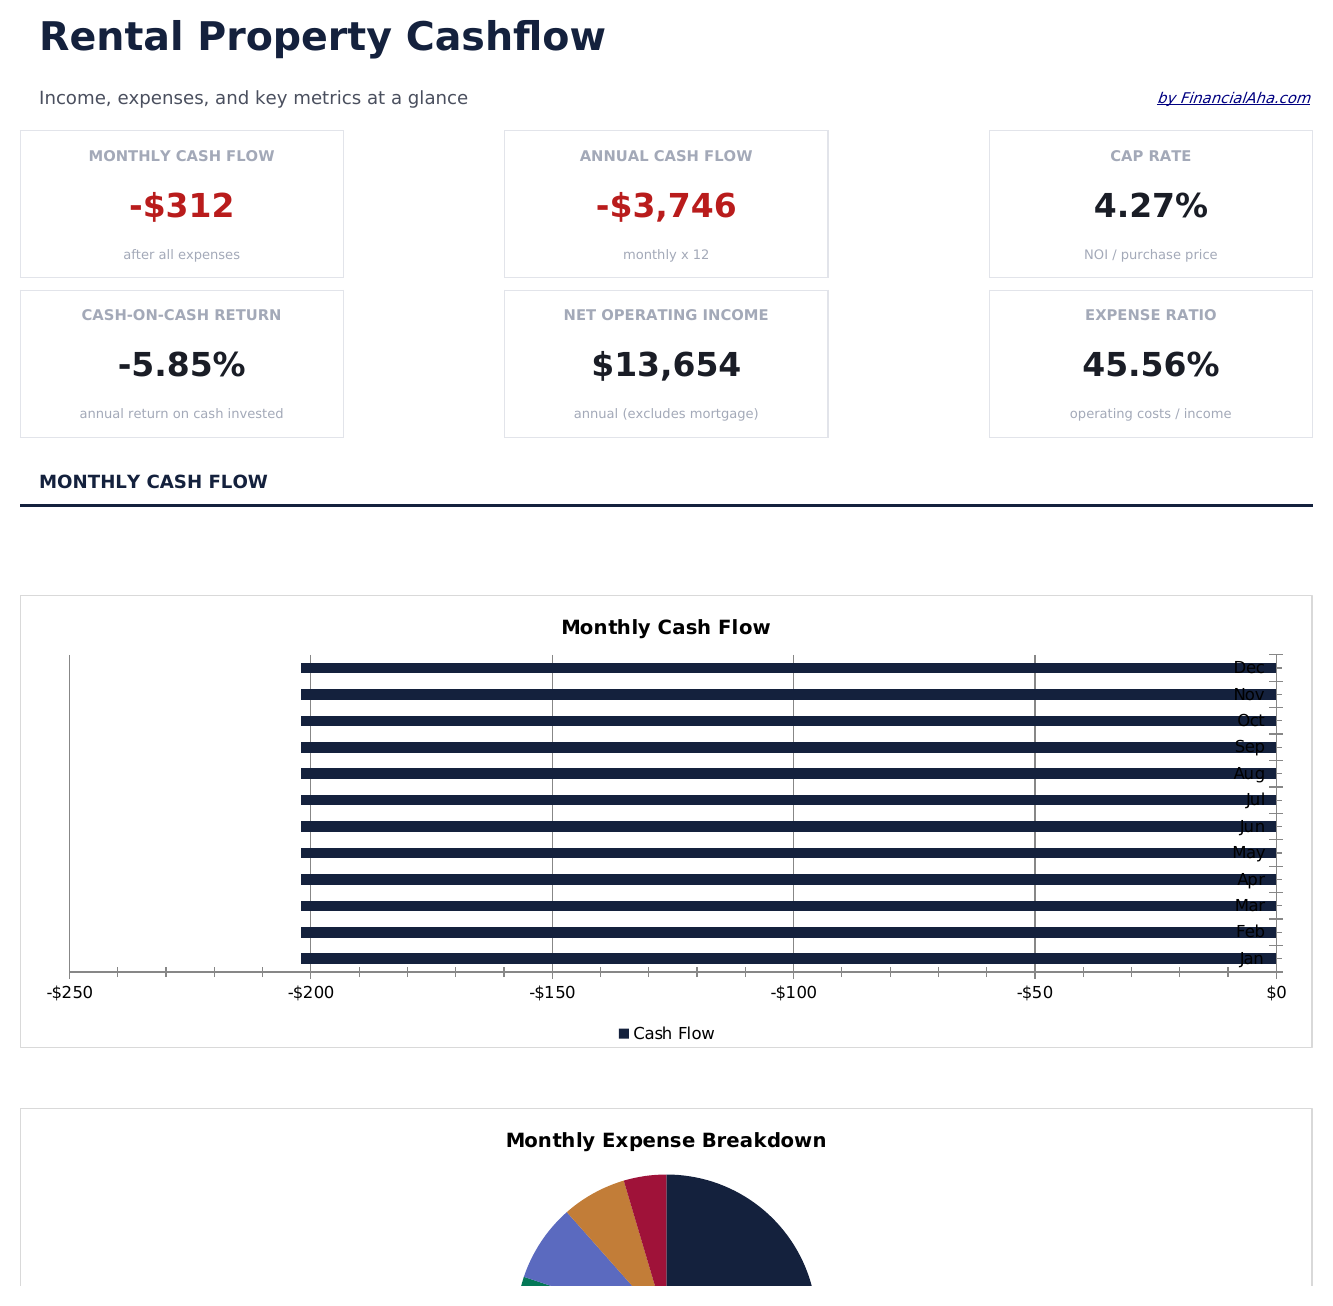Select the Monthly Cash Flow -$312 card

(181, 204)
